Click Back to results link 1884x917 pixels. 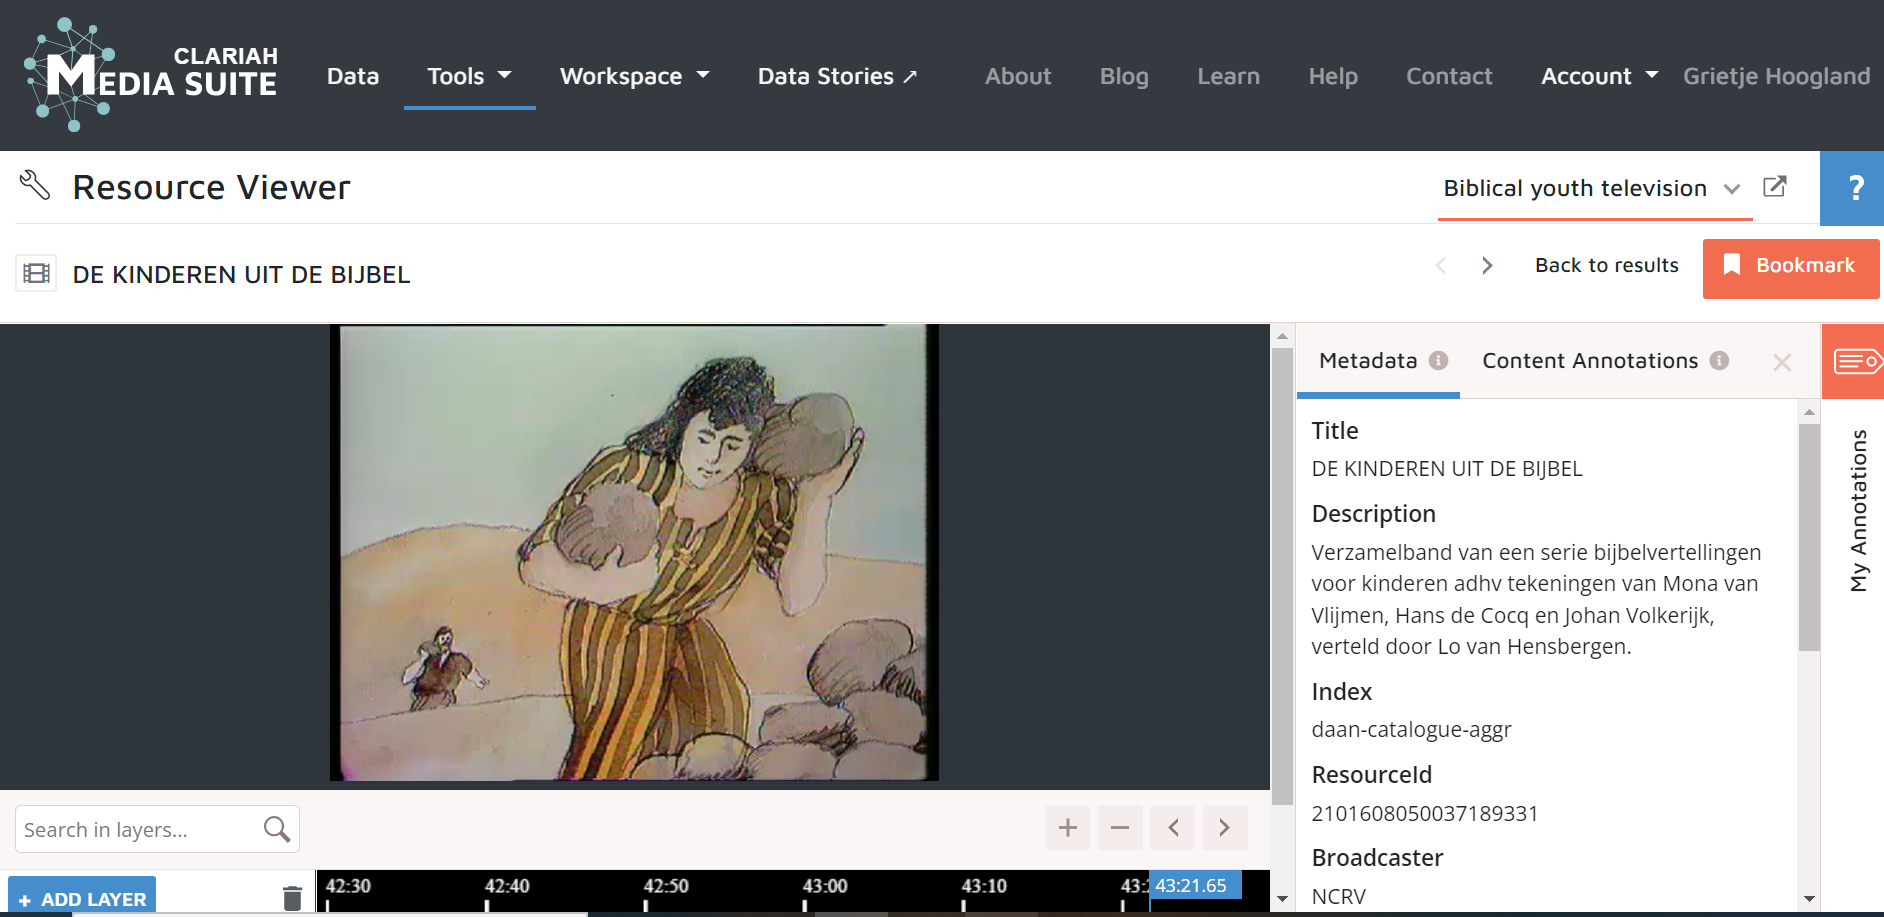pos(1606,266)
